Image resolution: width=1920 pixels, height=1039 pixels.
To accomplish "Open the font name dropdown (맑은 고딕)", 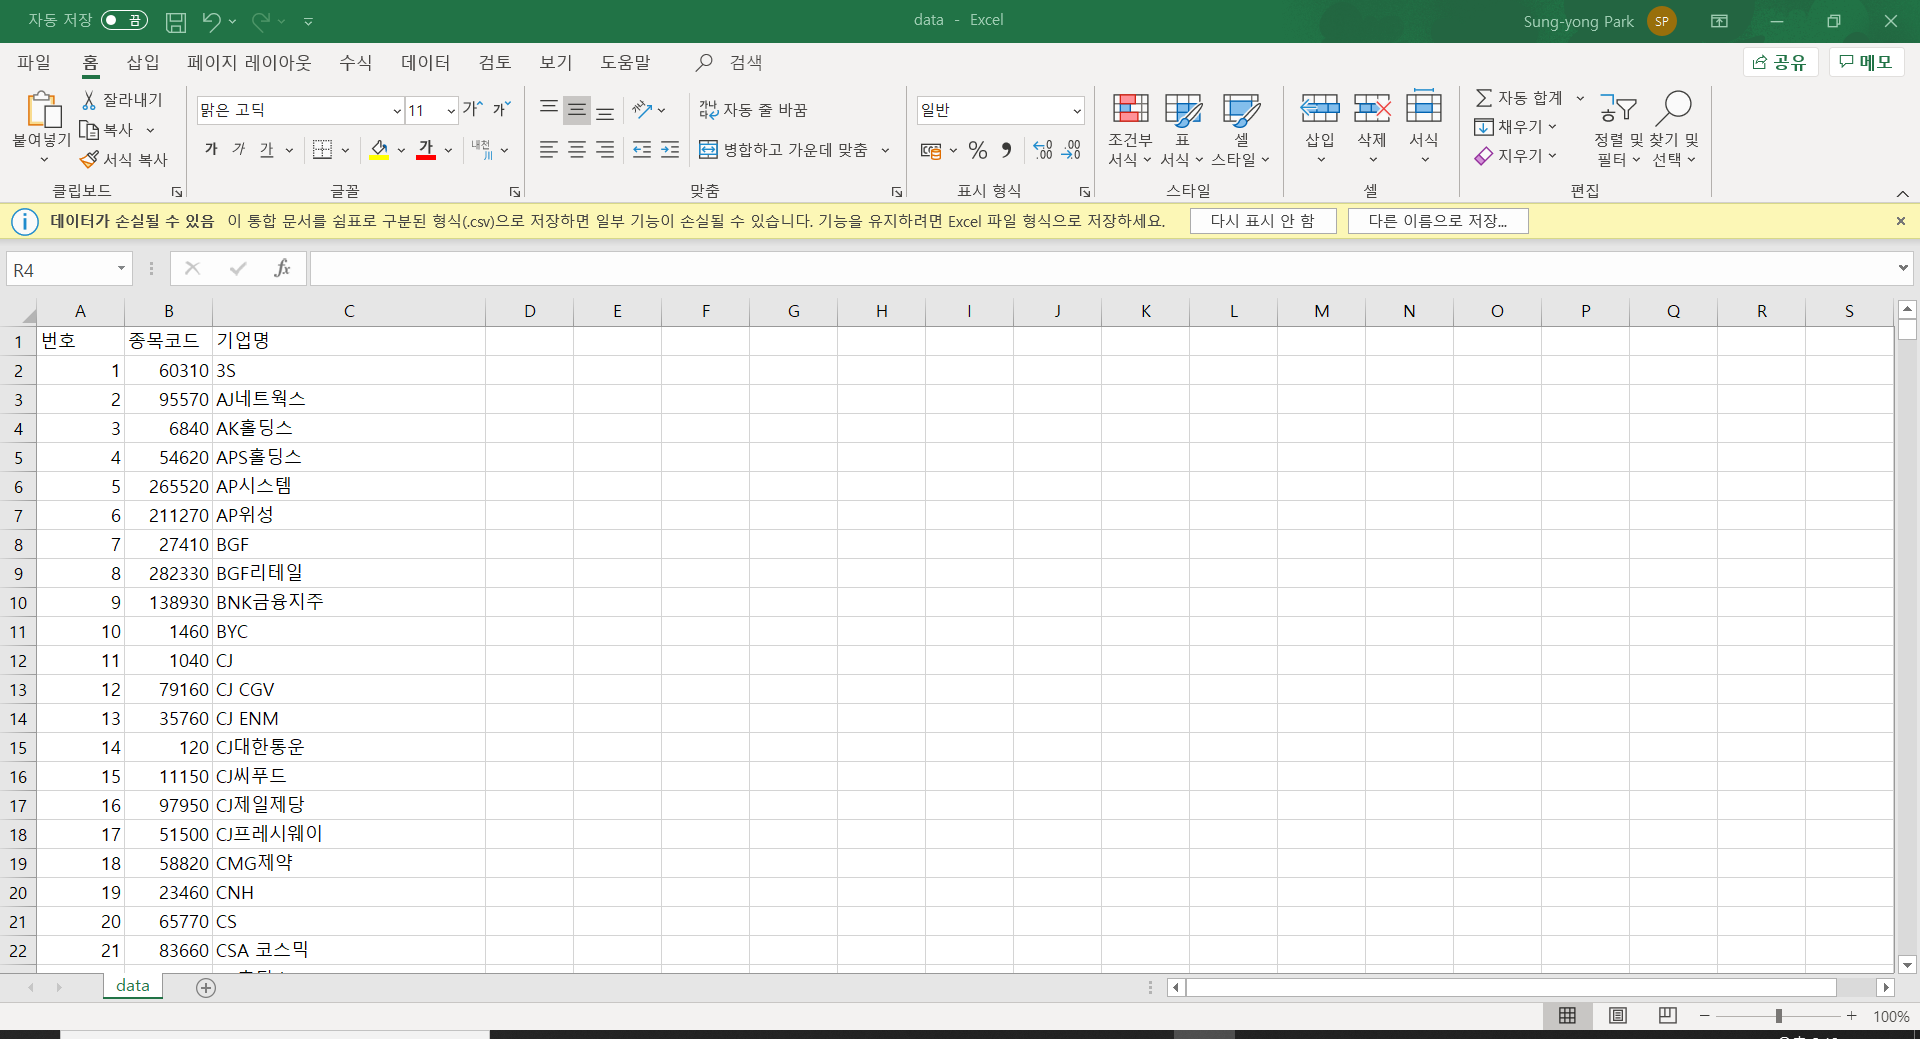I will coord(397,110).
